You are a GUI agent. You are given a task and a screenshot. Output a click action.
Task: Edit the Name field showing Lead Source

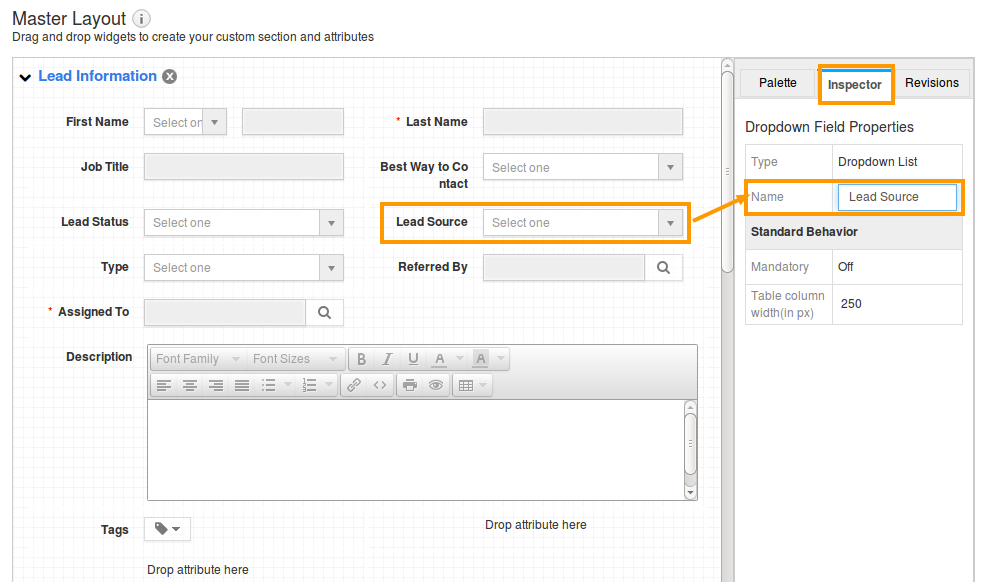coord(897,198)
